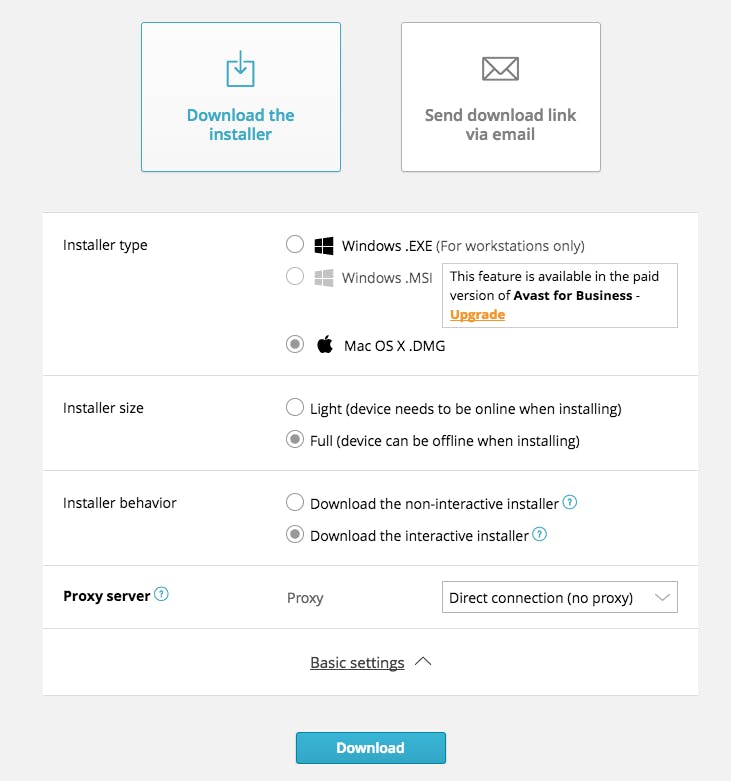Image resolution: width=731 pixels, height=781 pixels.
Task: Click the Apple logo icon
Action: [x=324, y=345]
